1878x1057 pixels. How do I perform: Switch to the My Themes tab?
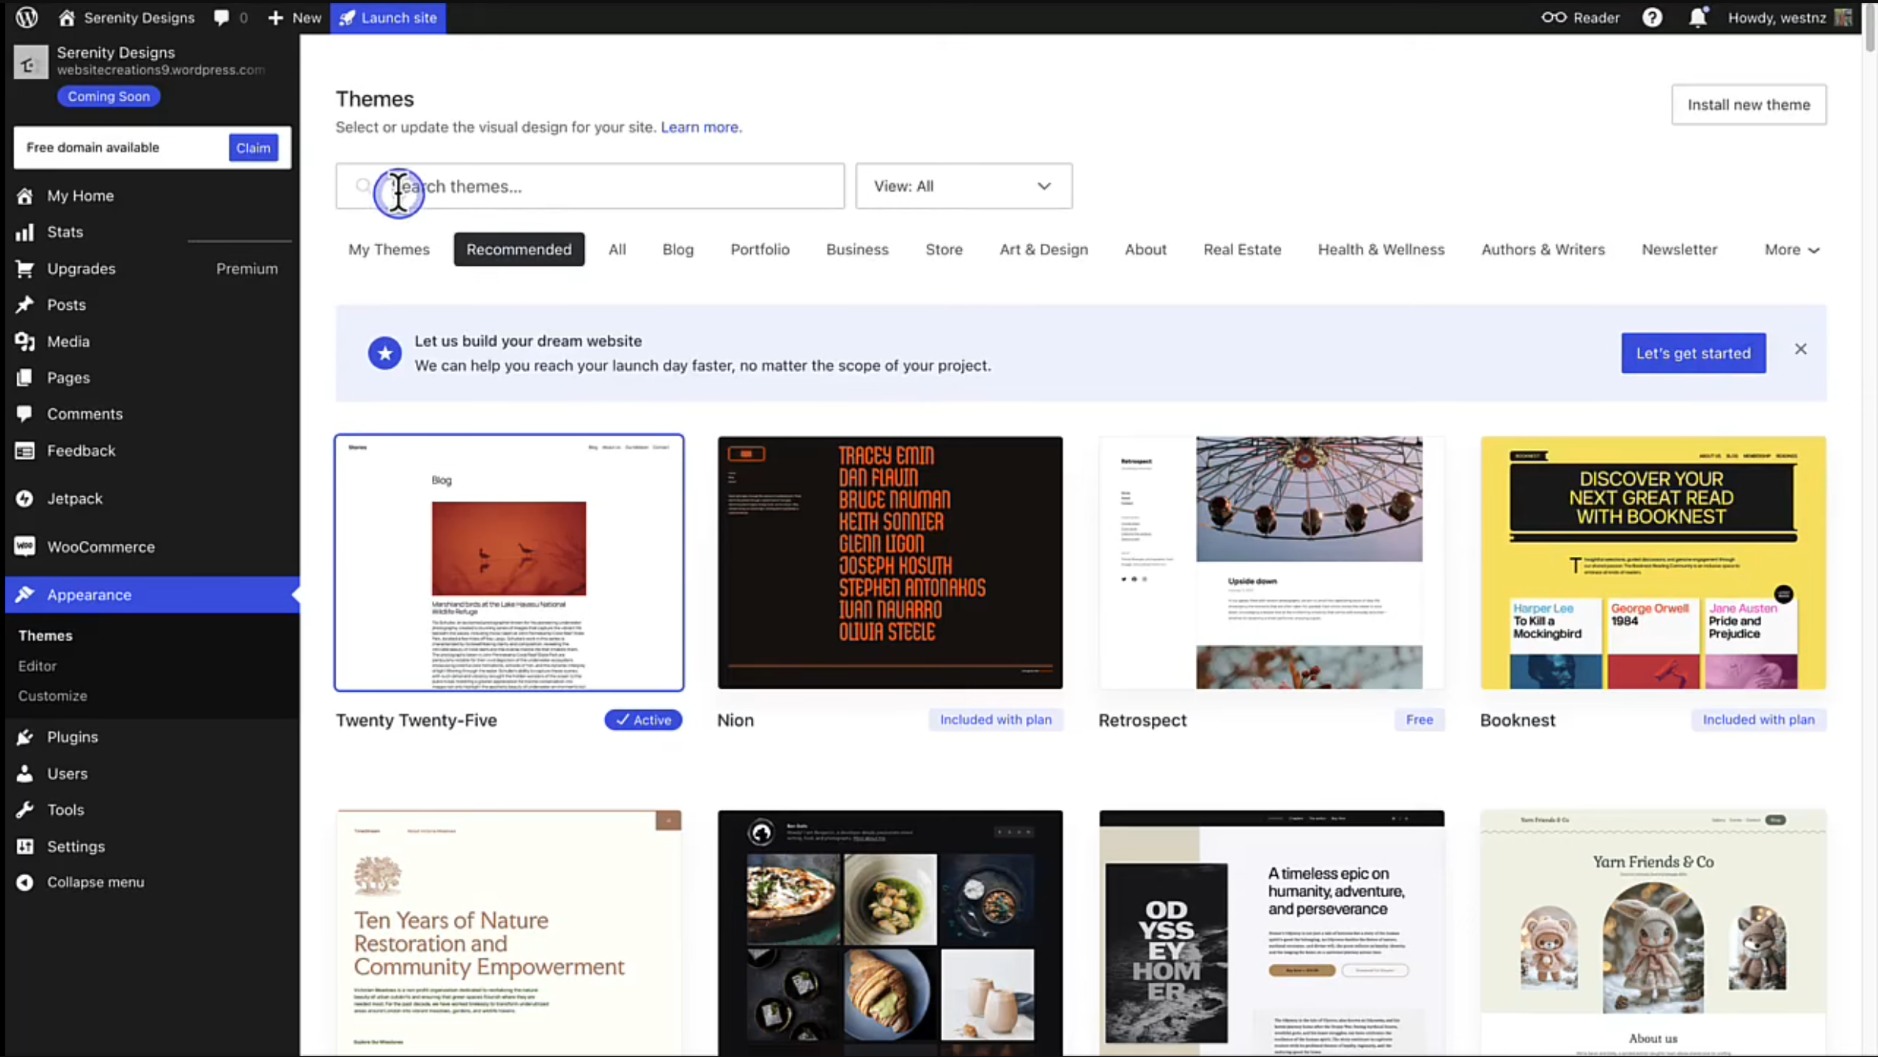(389, 249)
